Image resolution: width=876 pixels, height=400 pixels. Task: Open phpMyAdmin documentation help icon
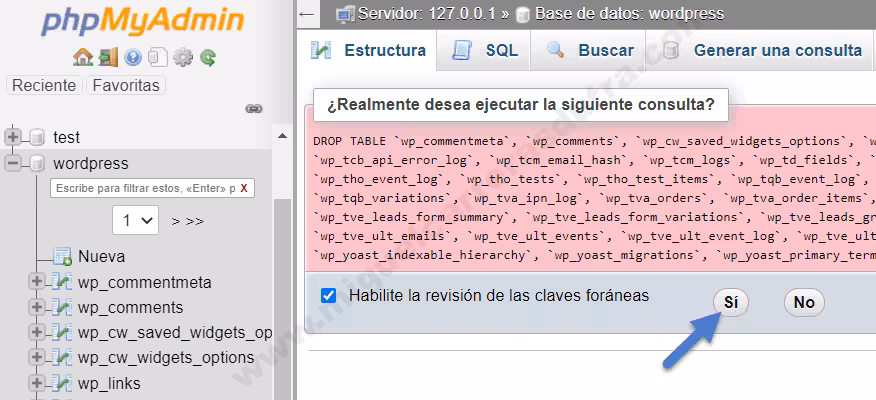pyautogui.click(x=133, y=57)
